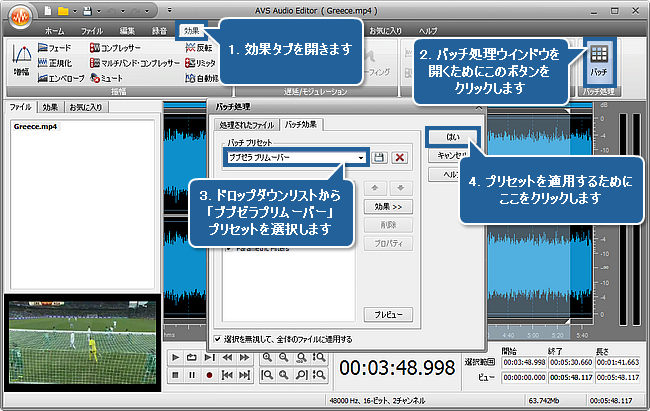Click the fast forward playback button
Image resolution: width=650 pixels, height=411 pixels.
[245, 357]
